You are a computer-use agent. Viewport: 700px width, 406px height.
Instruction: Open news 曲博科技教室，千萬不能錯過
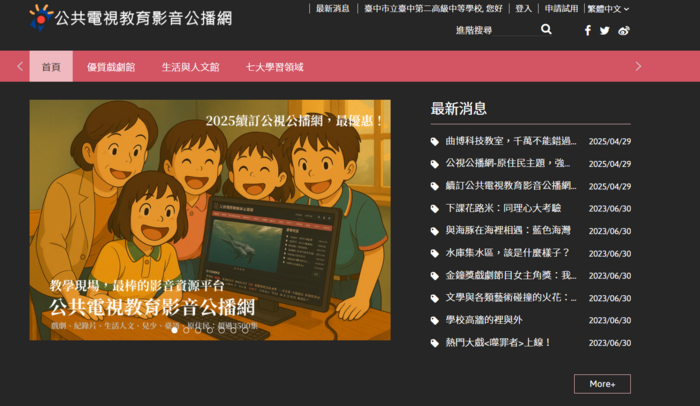(x=511, y=141)
